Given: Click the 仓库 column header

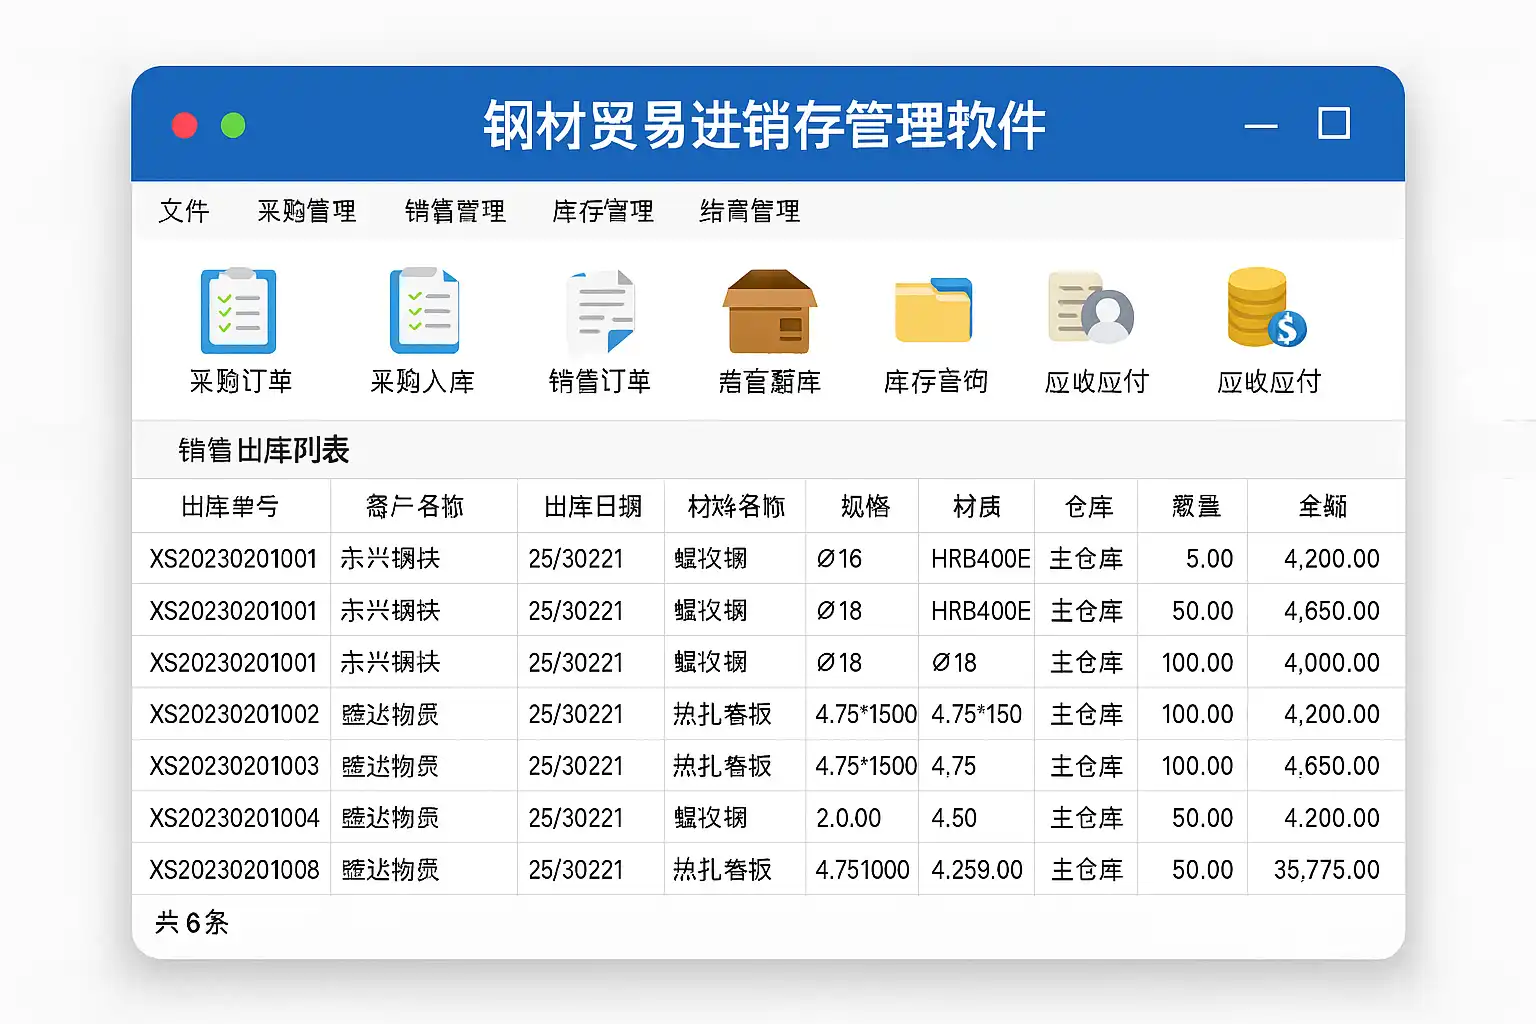Looking at the screenshot, I should [1088, 507].
